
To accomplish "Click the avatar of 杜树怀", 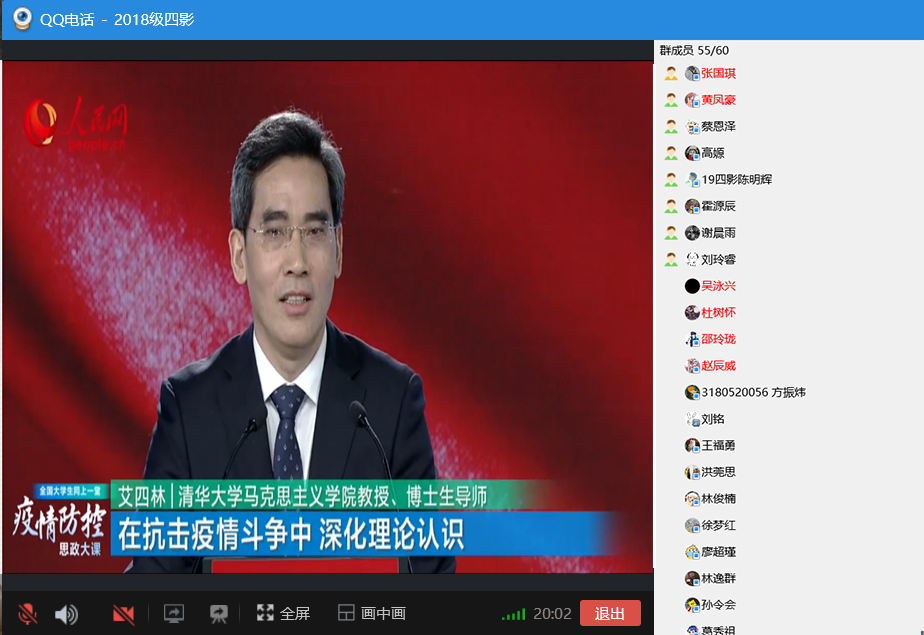I will 692,313.
